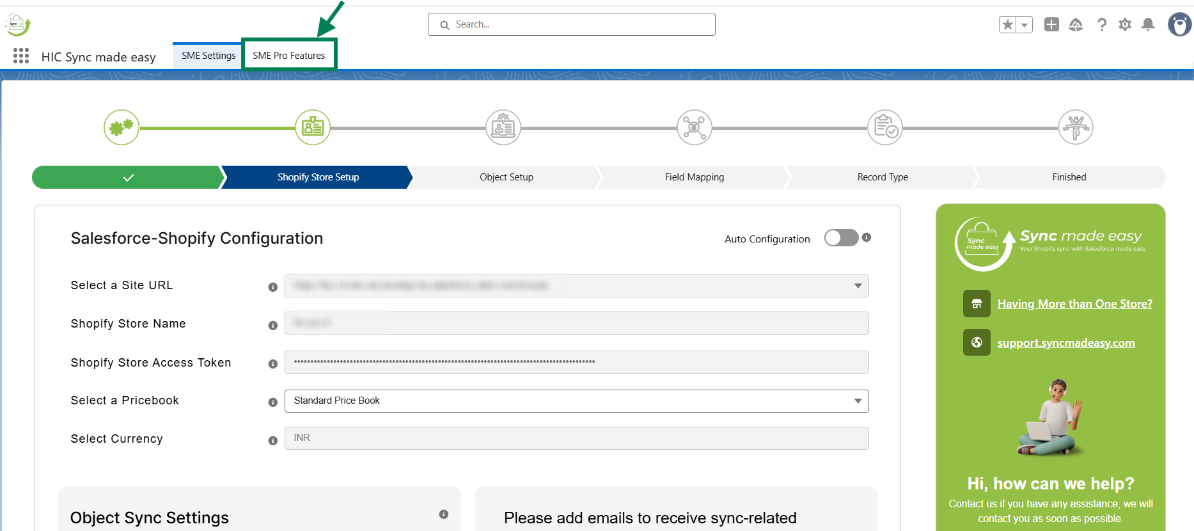Click the Salesforce-Shopify Configuration heading
1194x531 pixels.
point(196,238)
